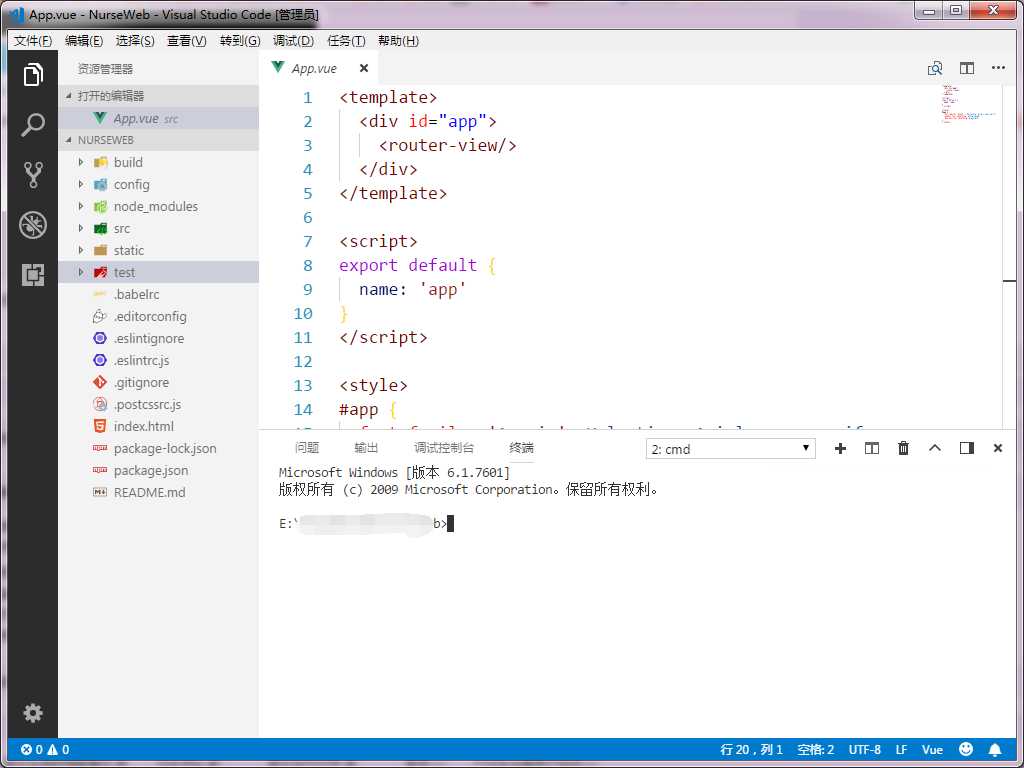The height and width of the screenshot is (768, 1024).
Task: Open the 帮助(H) menu
Action: coord(398,40)
